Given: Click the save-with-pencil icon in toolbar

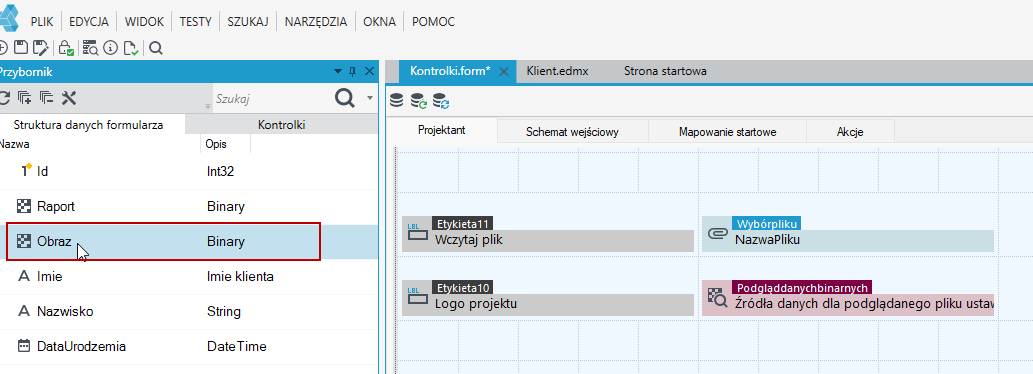Looking at the screenshot, I should tap(41, 47).
